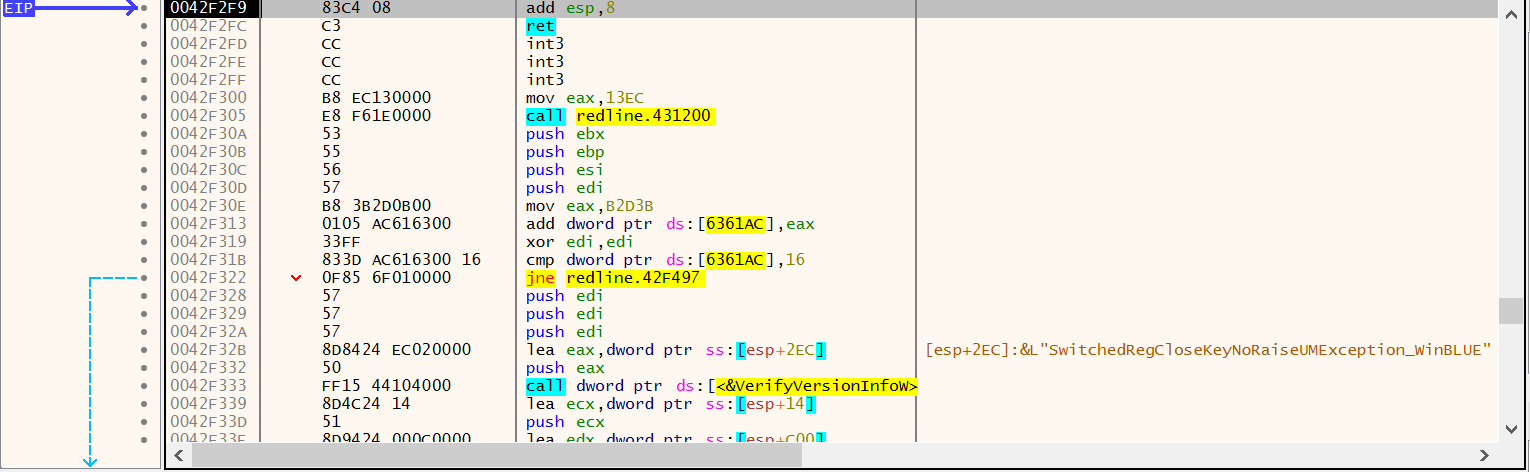The height and width of the screenshot is (472, 1530).
Task: Toggle breakpoint dot beside address 0042F322
Action: (x=145, y=278)
